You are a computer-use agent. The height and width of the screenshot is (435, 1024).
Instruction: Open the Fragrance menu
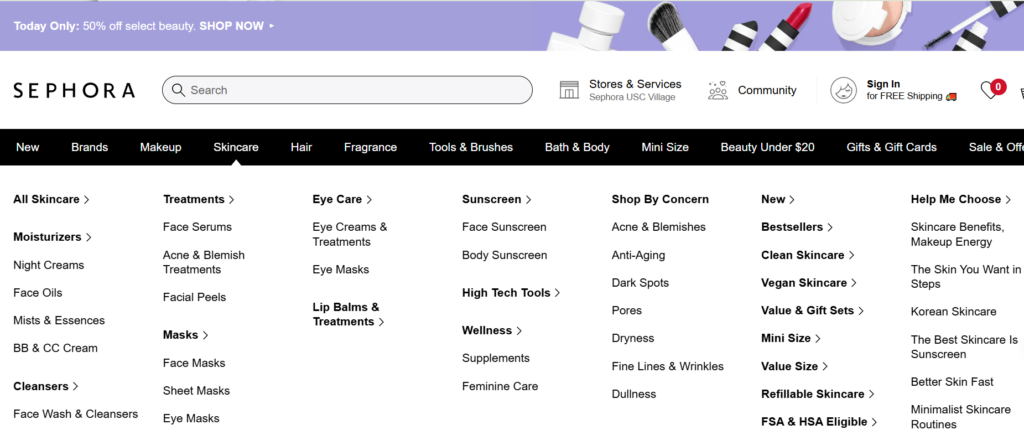point(370,147)
